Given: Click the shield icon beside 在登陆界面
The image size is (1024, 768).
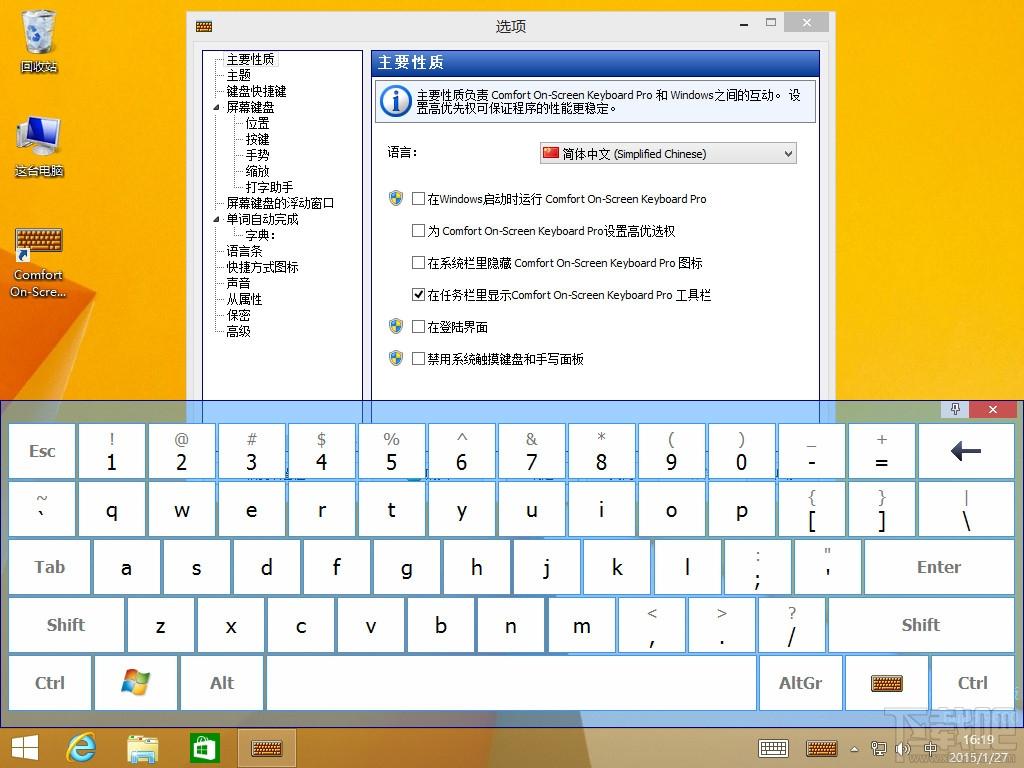Looking at the screenshot, I should point(396,327).
